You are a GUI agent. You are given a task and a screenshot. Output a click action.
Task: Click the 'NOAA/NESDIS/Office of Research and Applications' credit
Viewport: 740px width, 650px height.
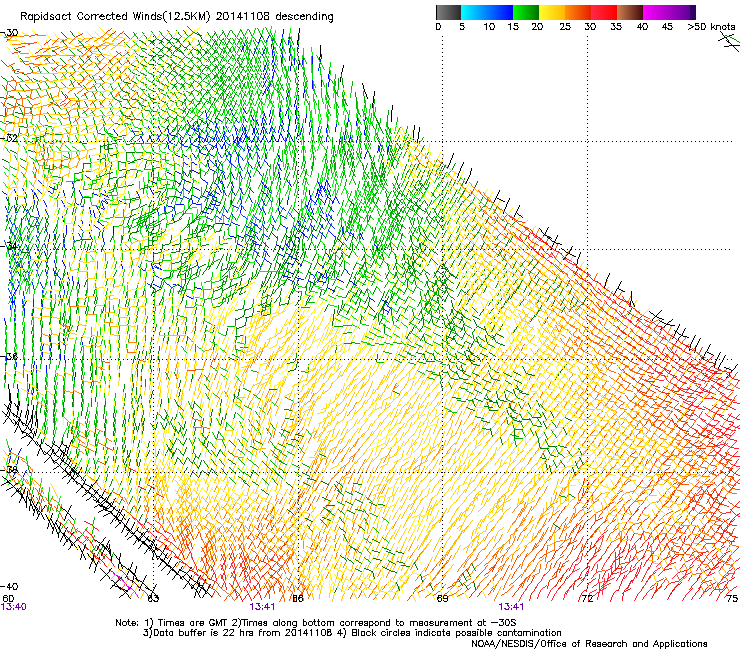tap(589, 644)
